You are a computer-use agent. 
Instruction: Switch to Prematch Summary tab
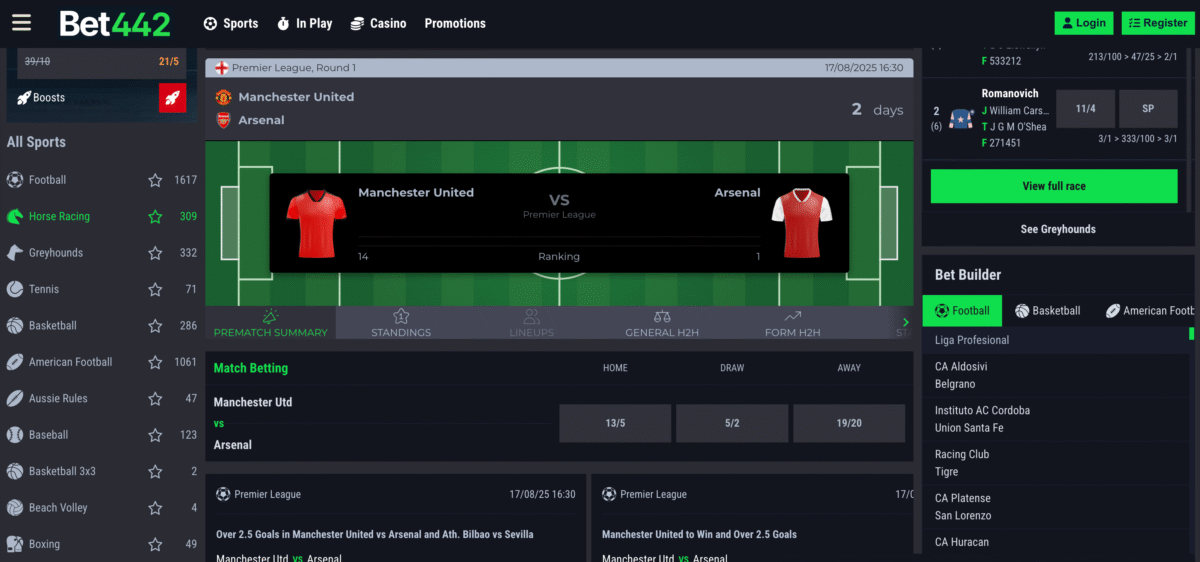(271, 323)
